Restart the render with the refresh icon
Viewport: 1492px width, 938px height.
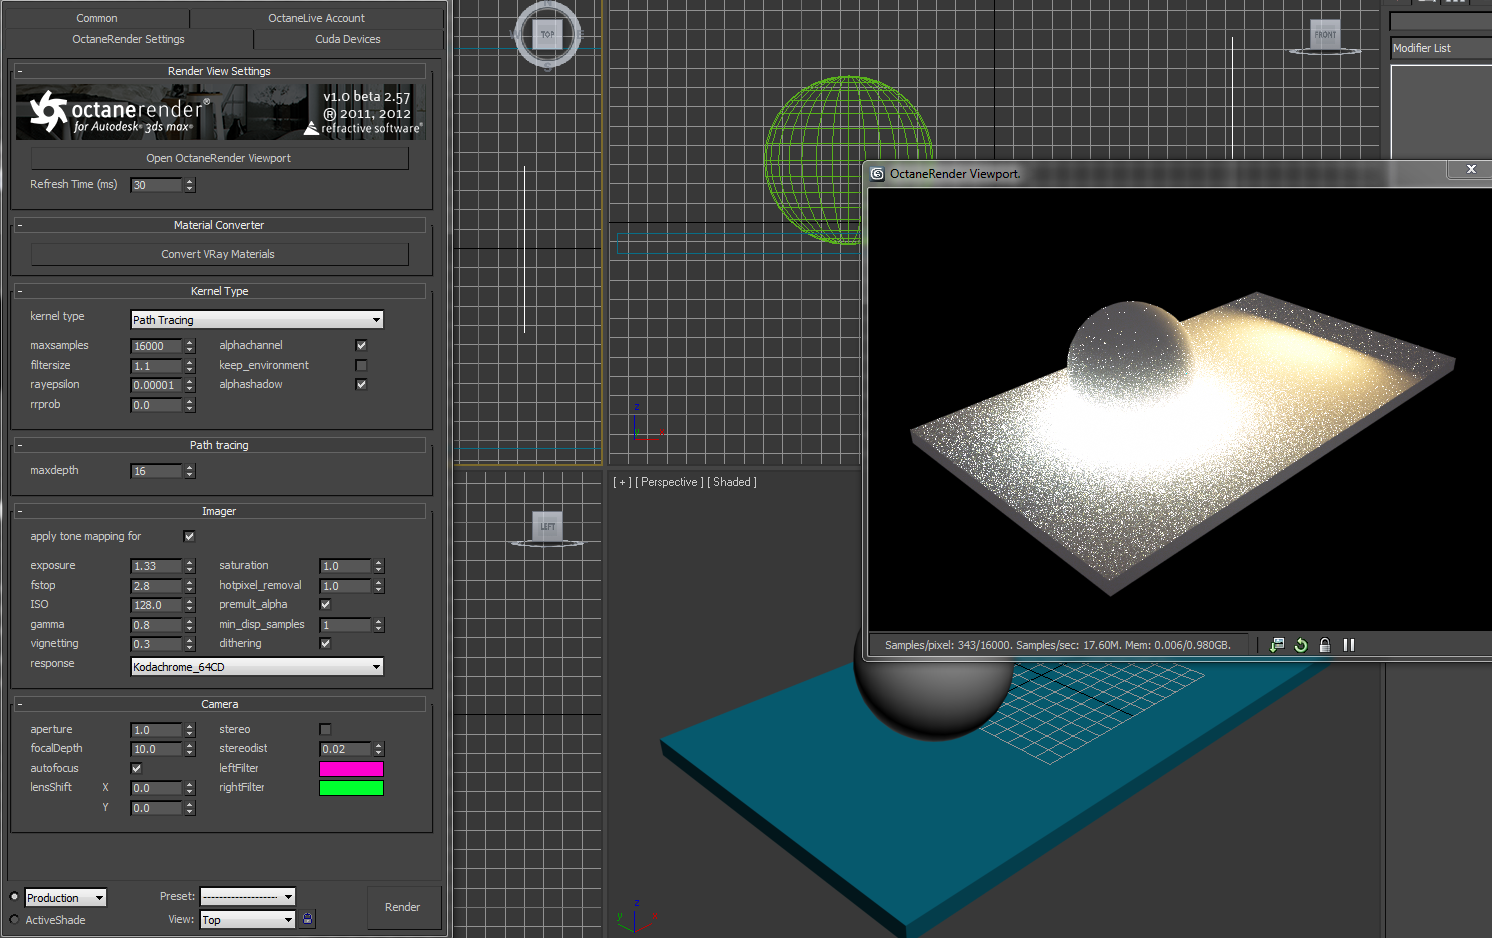point(1301,645)
